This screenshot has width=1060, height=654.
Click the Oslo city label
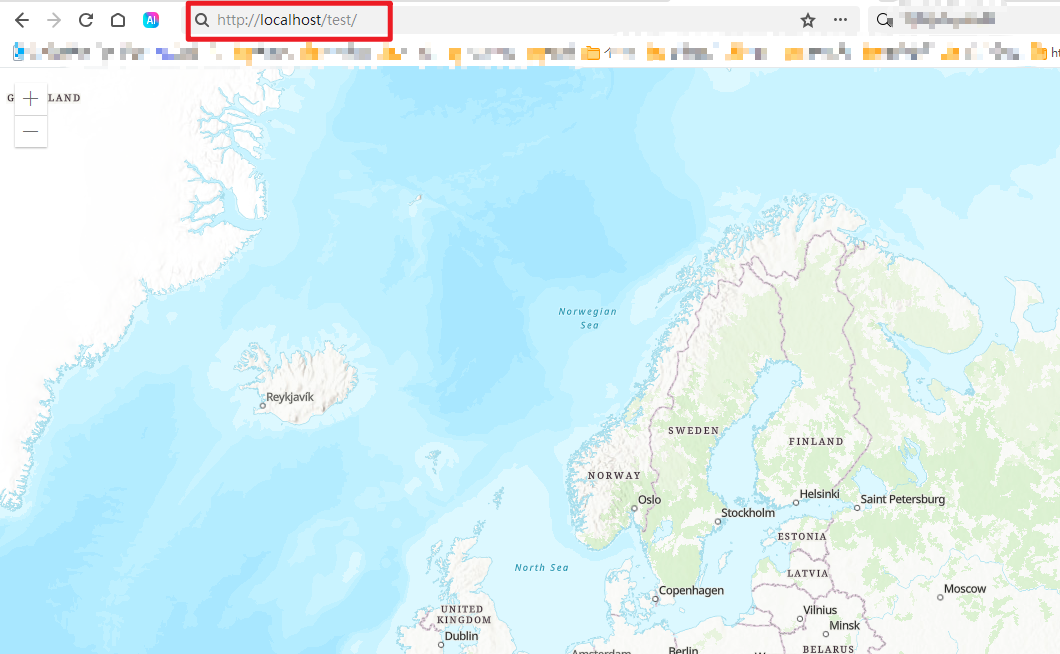650,500
